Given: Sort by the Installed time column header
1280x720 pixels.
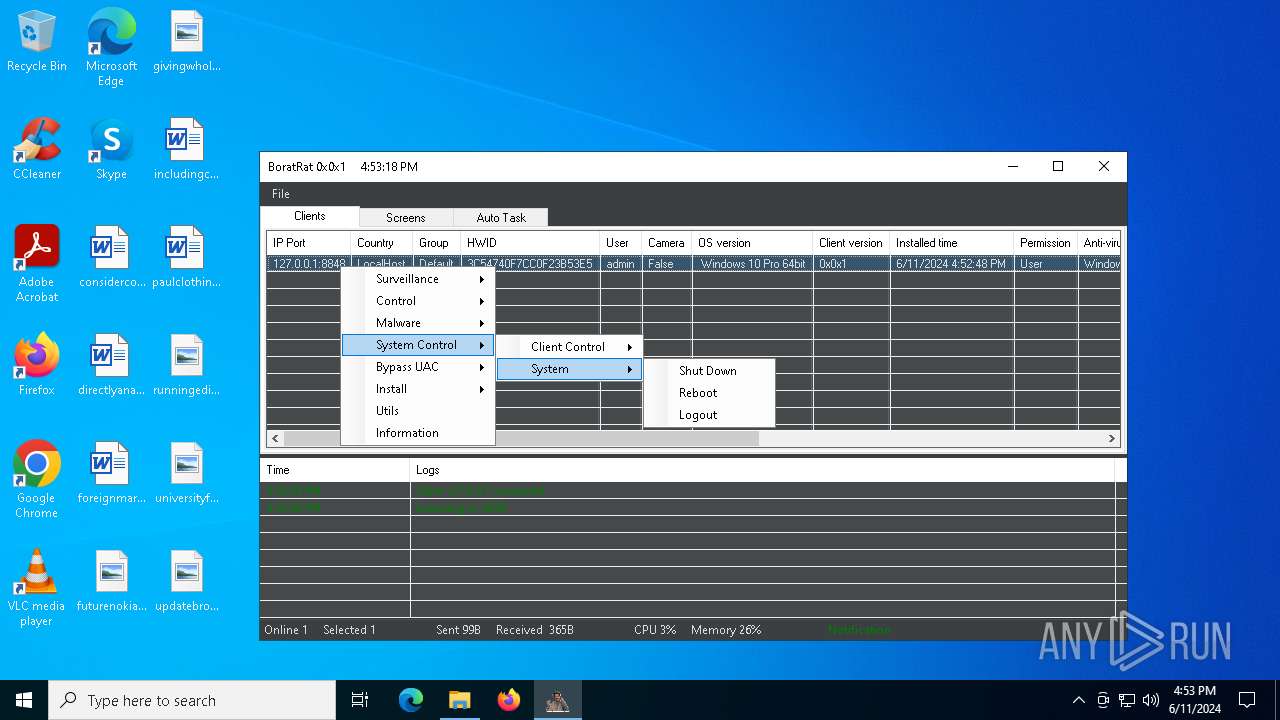Looking at the screenshot, I should pos(952,243).
